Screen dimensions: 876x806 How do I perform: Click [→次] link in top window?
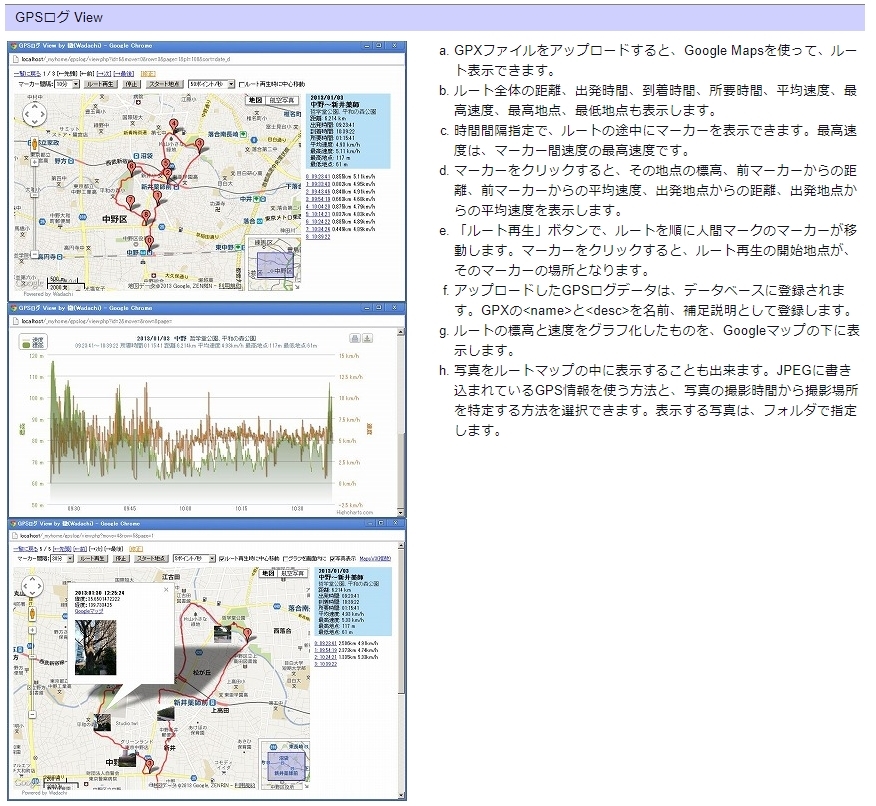(x=103, y=74)
